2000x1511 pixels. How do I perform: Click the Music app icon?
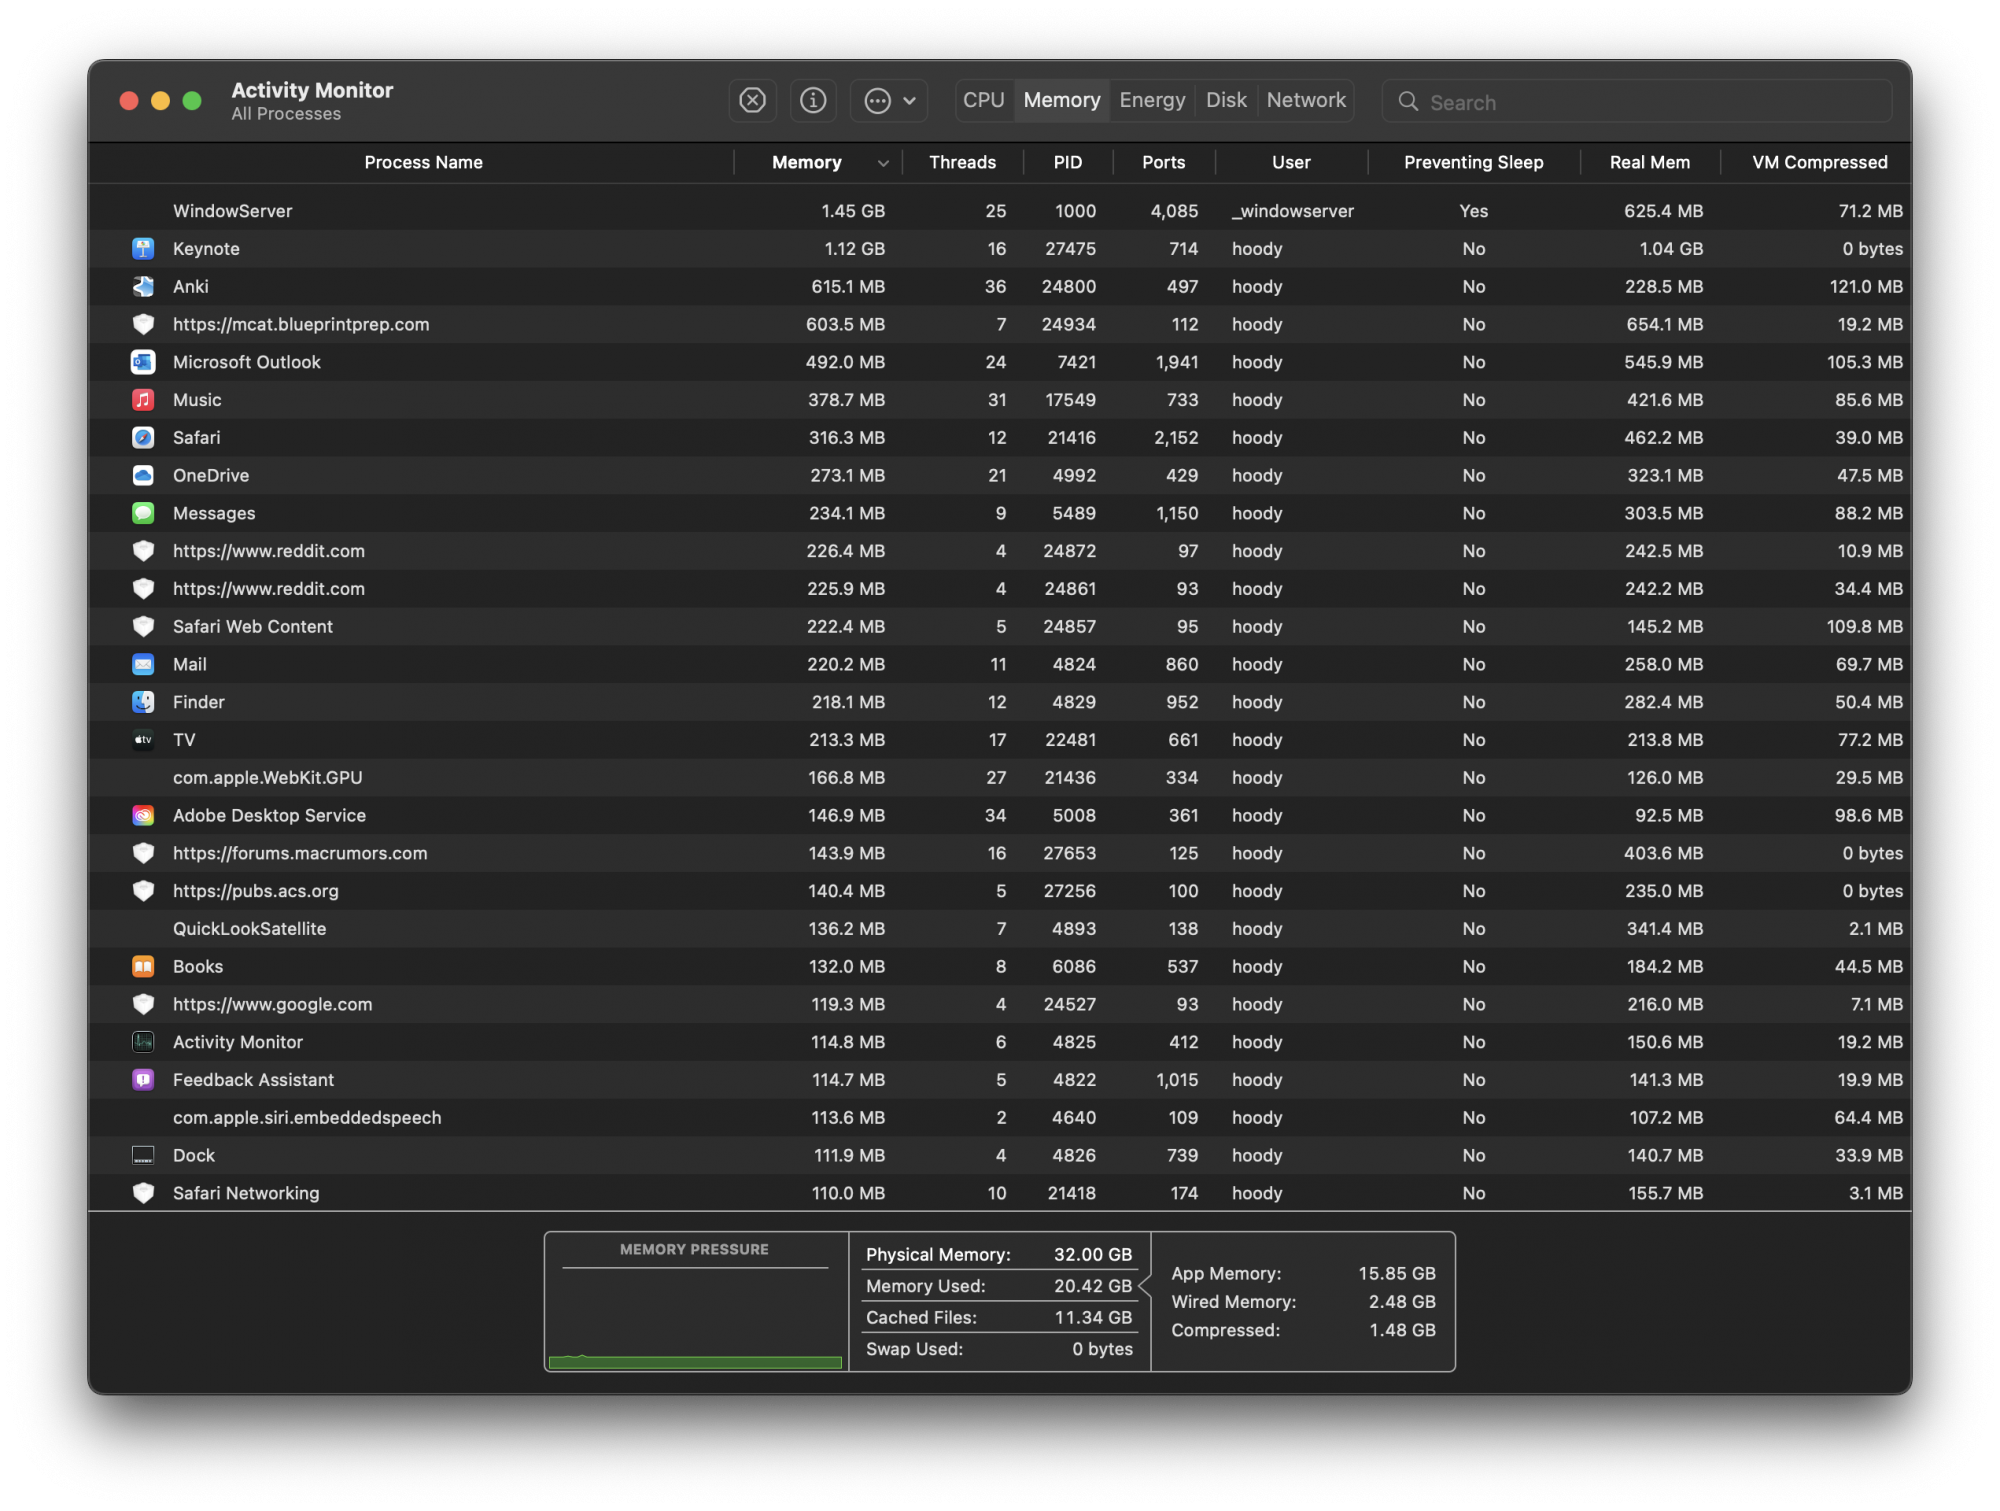[x=143, y=400]
